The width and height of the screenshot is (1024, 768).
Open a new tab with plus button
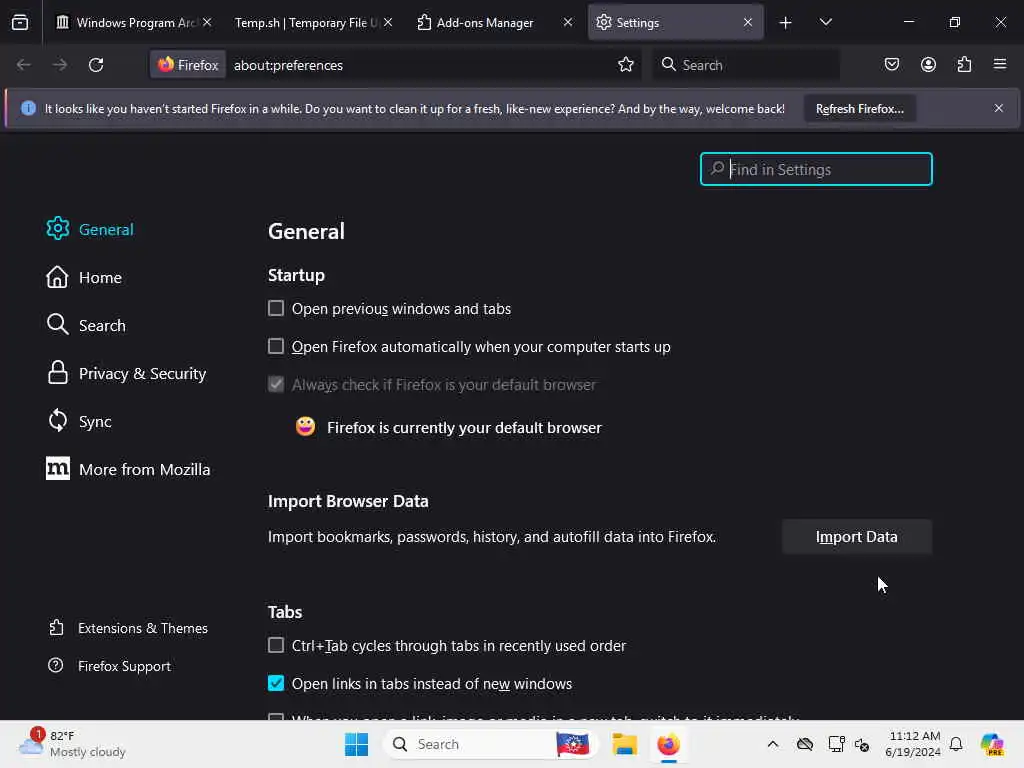(x=786, y=23)
